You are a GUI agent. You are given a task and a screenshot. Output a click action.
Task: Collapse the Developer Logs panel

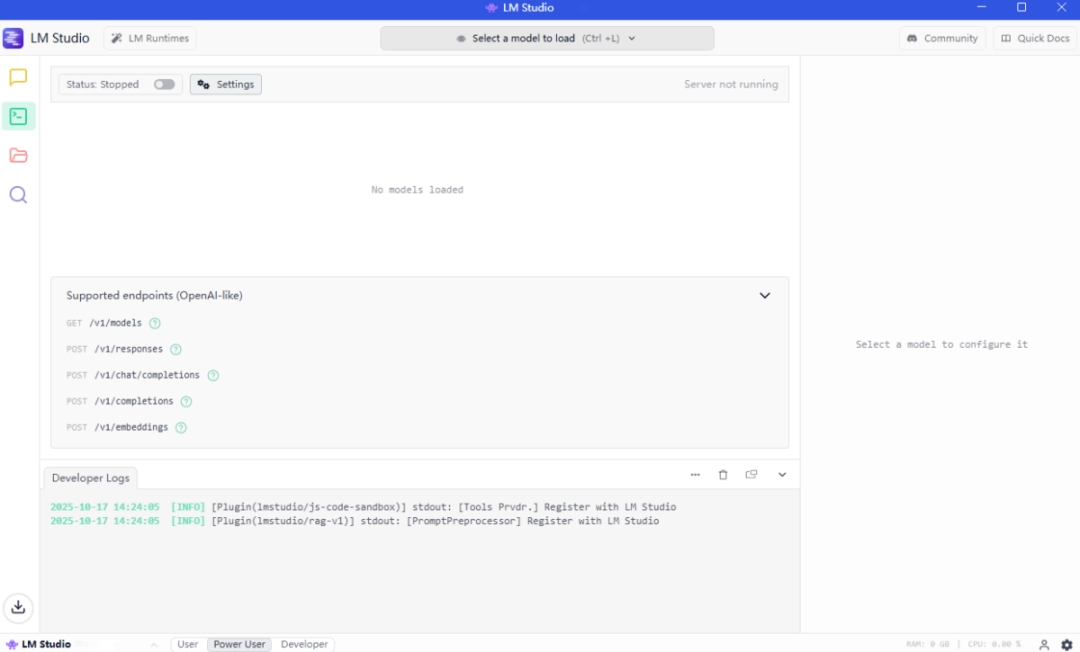[x=781, y=474]
